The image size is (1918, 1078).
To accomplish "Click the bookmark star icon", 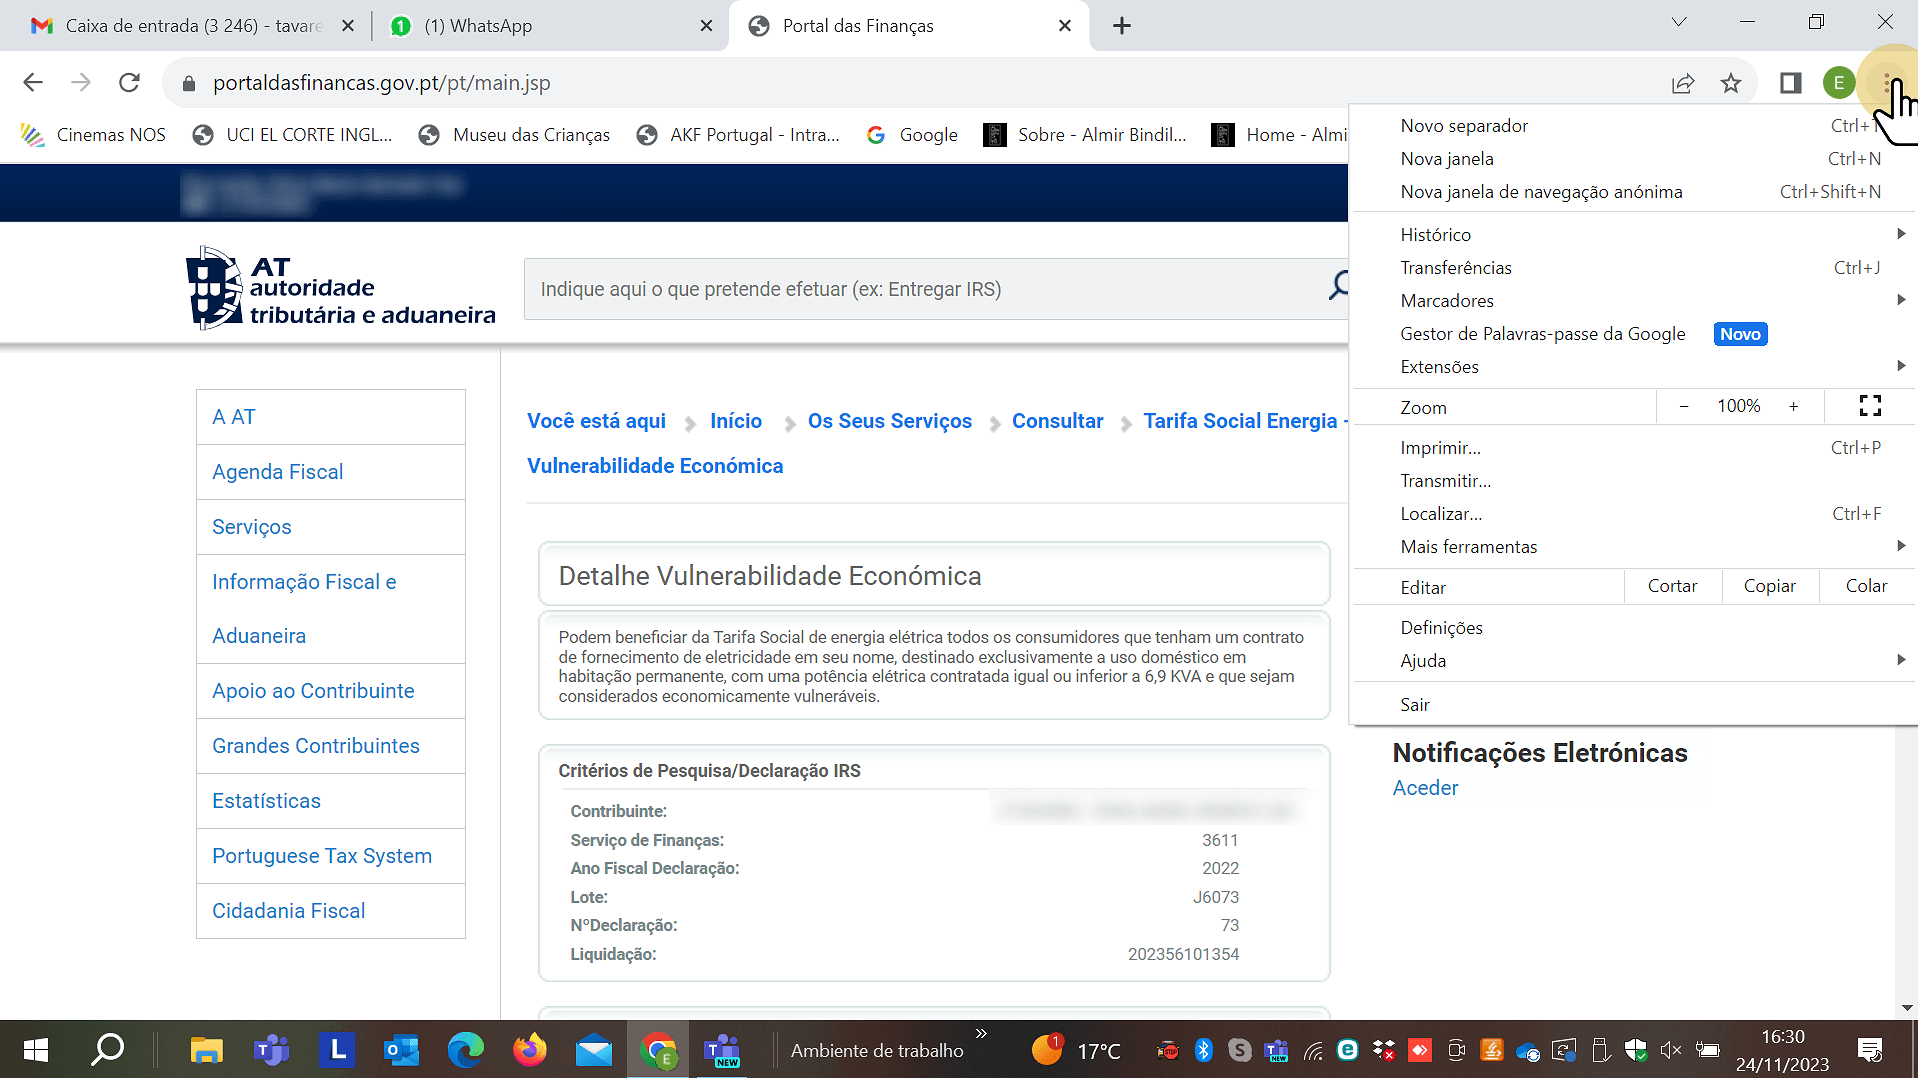I will click(1731, 83).
